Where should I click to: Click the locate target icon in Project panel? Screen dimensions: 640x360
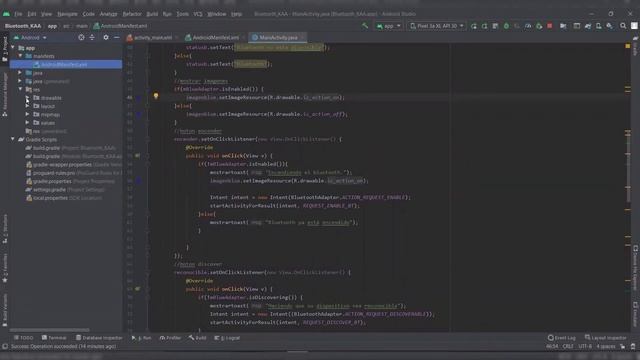click(x=81, y=38)
